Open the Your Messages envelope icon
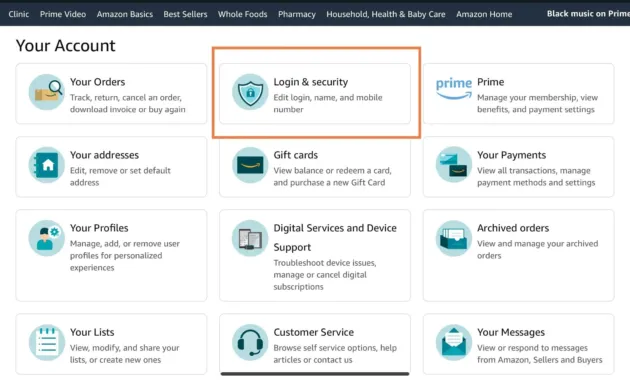Screen dimensions: 630x380 (x=454, y=342)
